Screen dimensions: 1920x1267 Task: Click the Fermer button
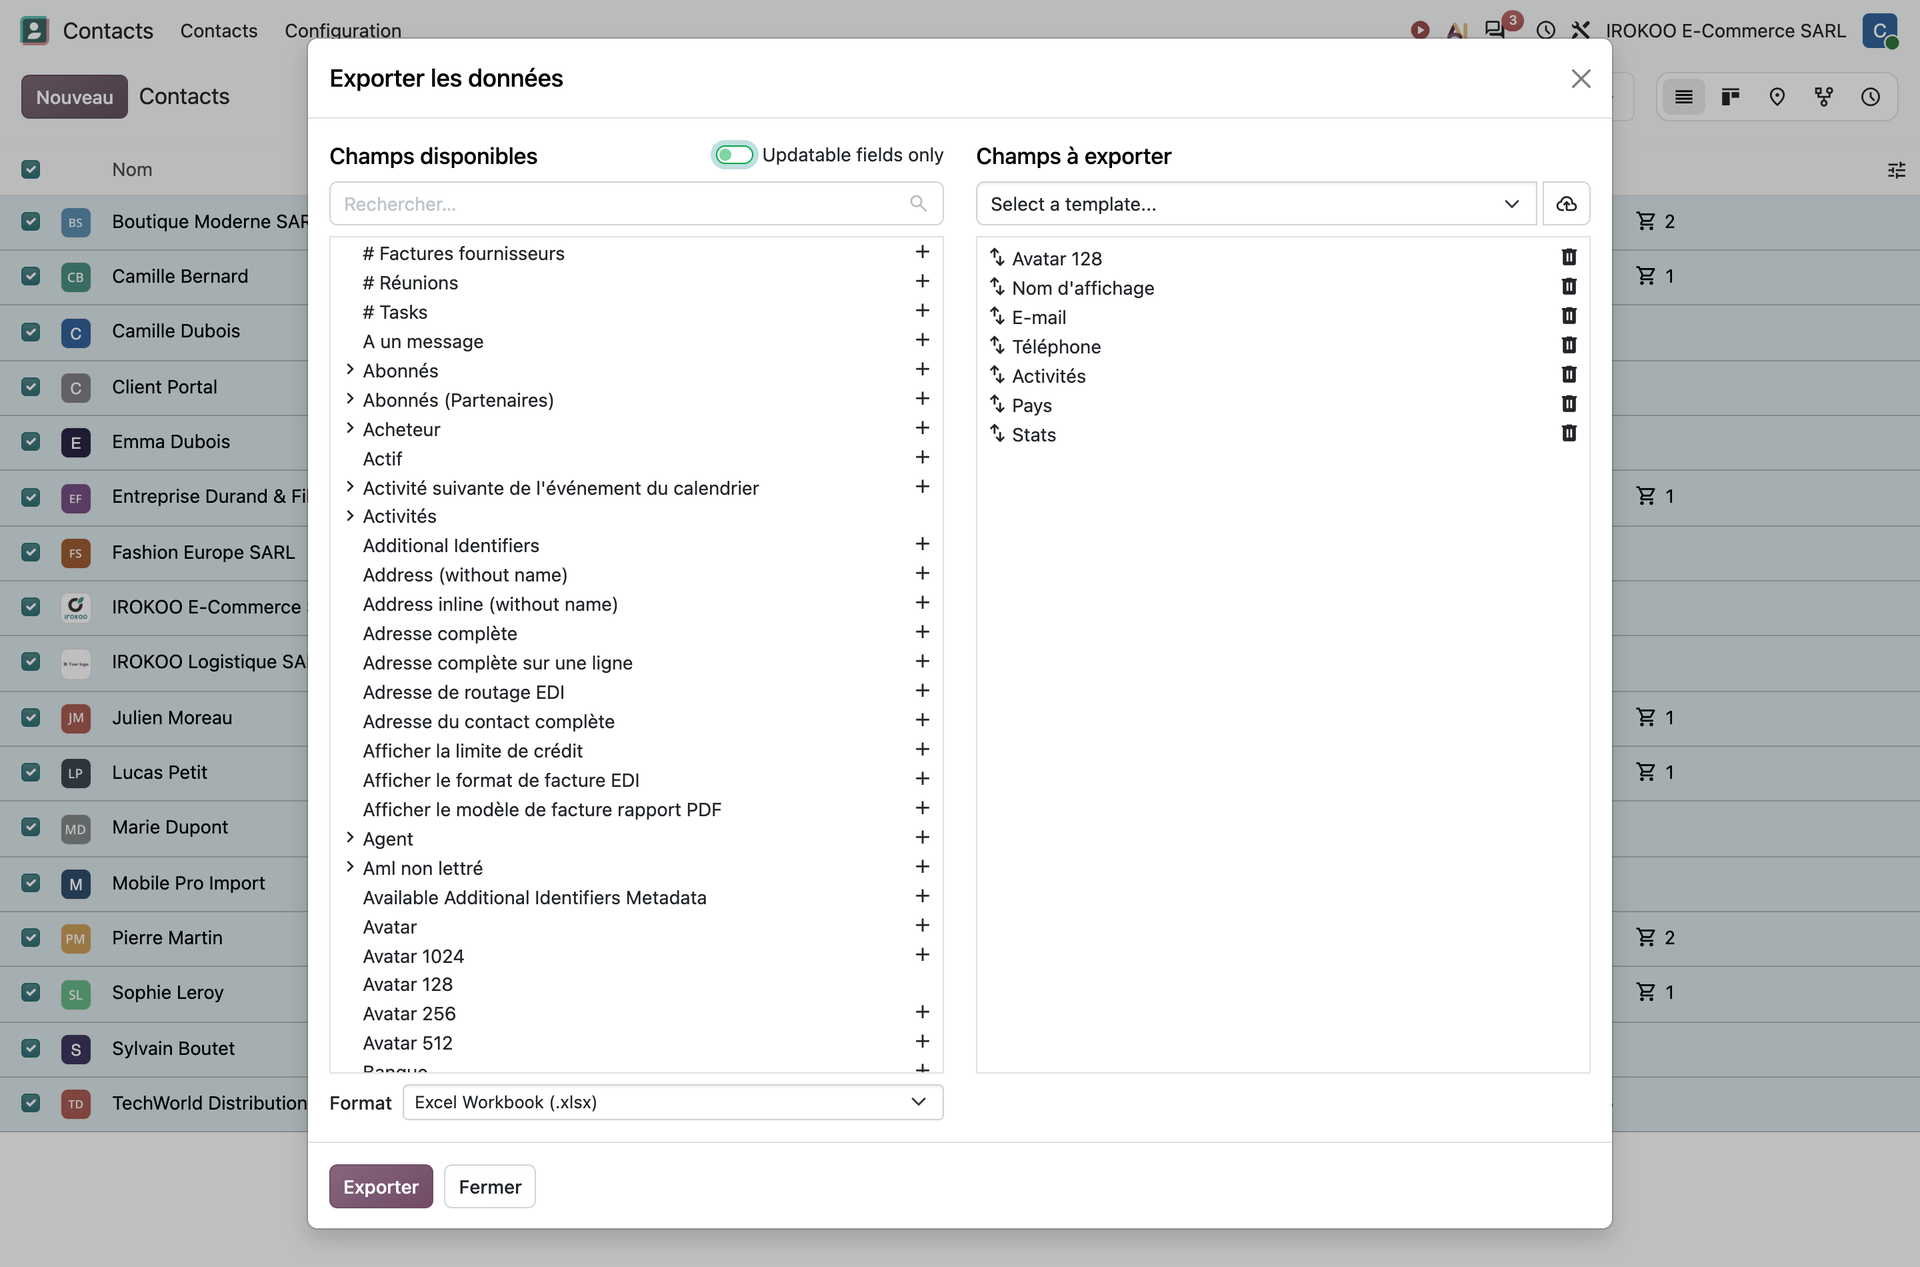(x=490, y=1186)
